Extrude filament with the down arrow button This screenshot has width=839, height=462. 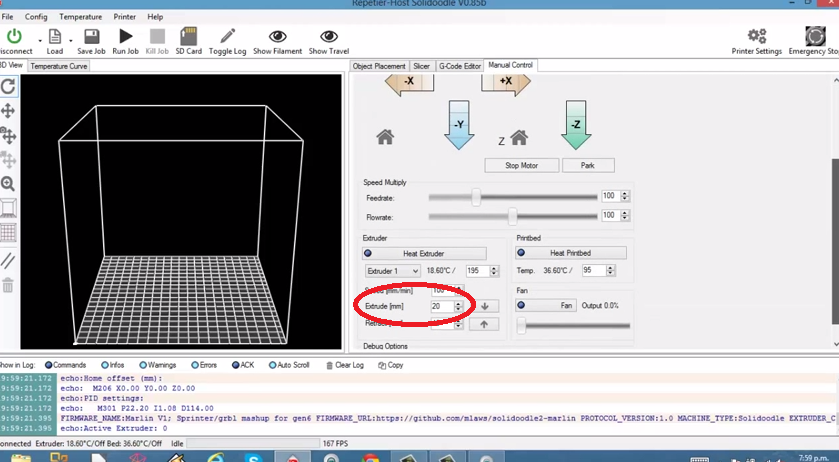pyautogui.click(x=484, y=306)
